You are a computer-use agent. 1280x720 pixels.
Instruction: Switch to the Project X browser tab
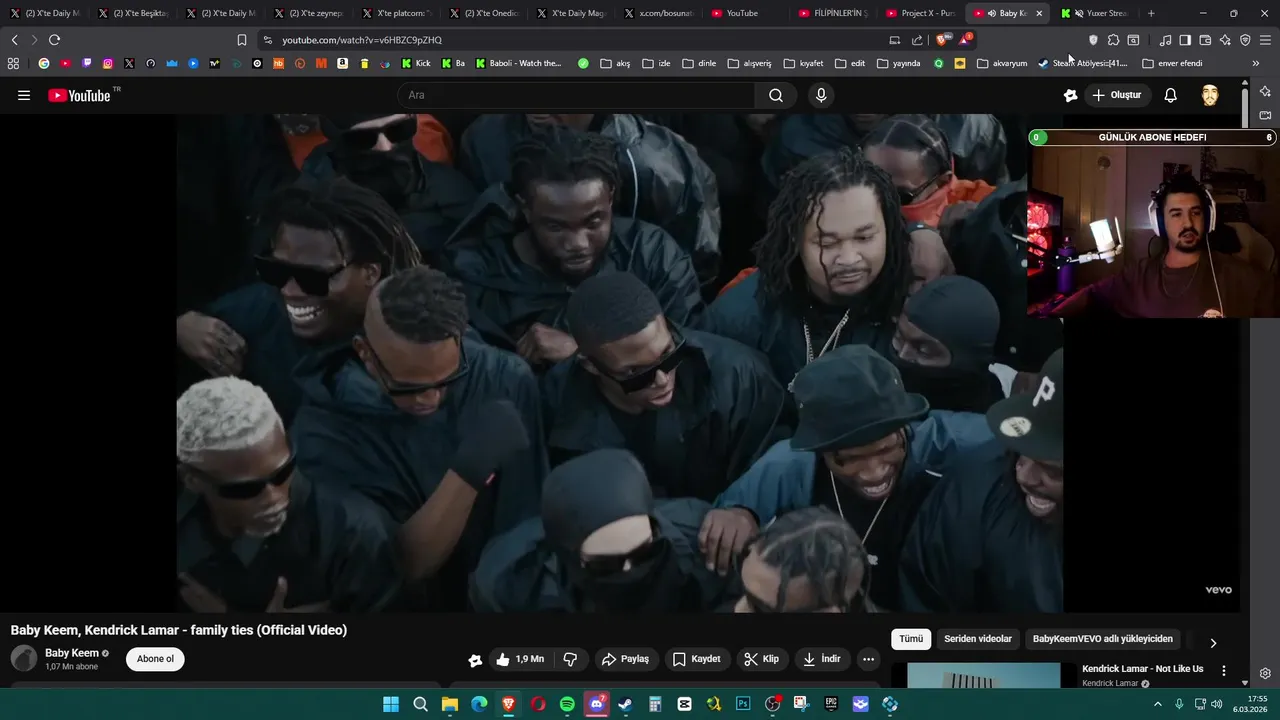[x=921, y=13]
